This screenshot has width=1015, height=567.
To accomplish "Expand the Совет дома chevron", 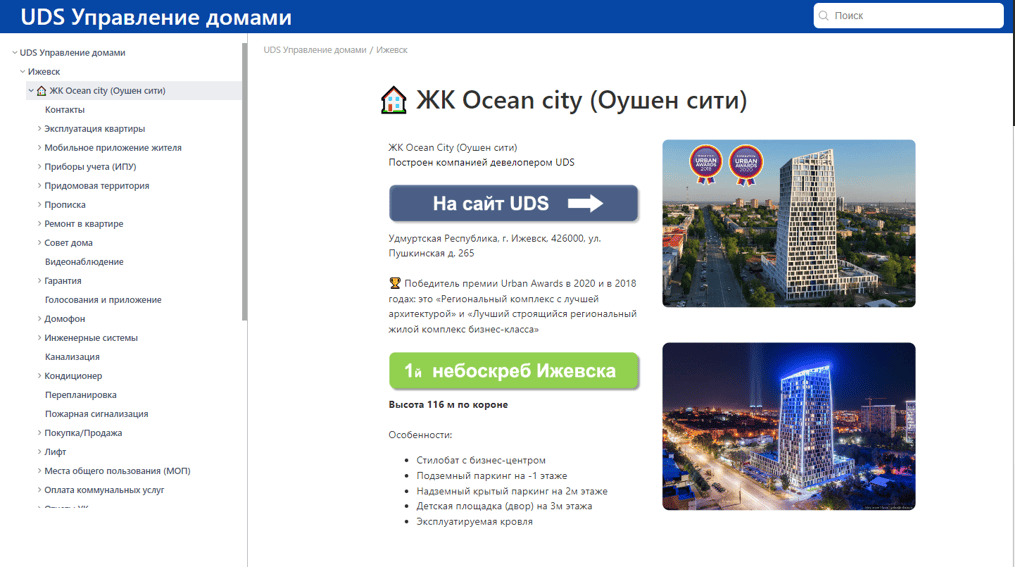I will pos(39,243).
